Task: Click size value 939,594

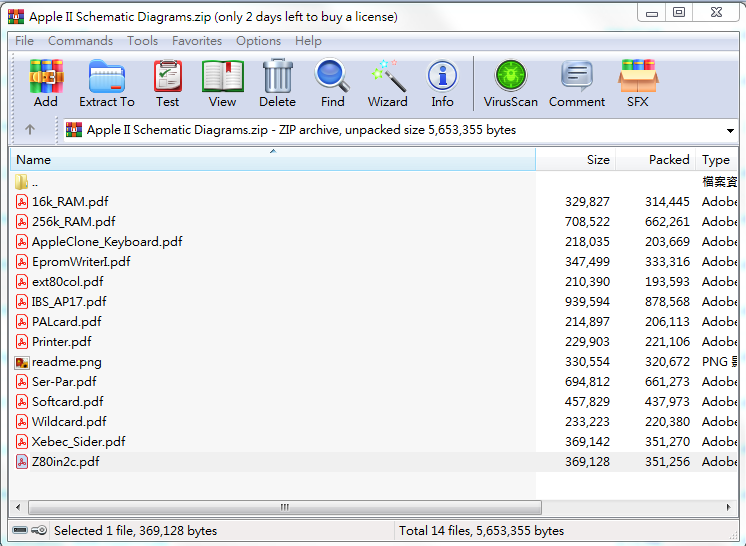Action: pos(587,302)
